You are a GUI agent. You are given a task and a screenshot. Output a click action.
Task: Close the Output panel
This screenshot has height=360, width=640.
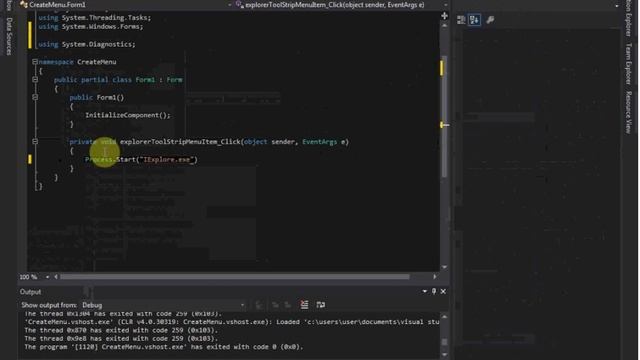tap(443, 291)
